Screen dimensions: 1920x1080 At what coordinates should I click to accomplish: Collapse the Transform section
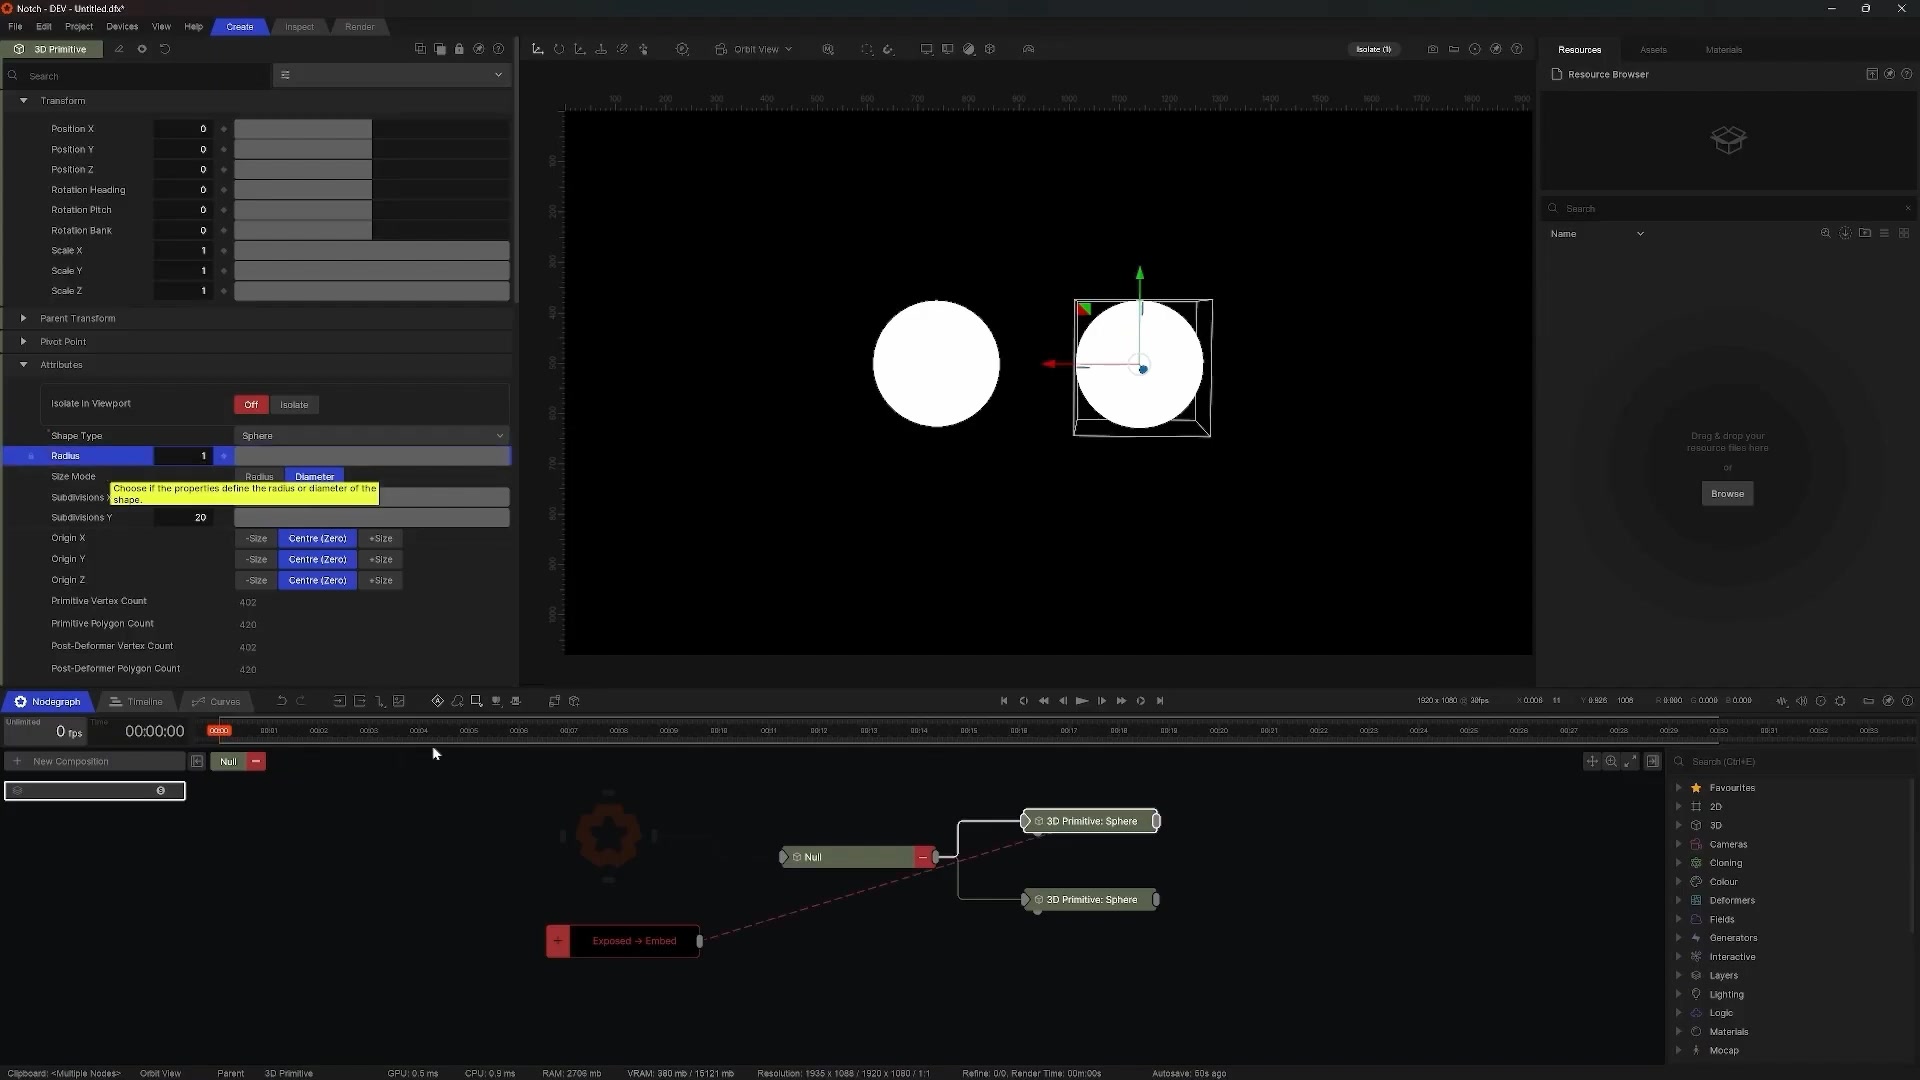(x=24, y=101)
